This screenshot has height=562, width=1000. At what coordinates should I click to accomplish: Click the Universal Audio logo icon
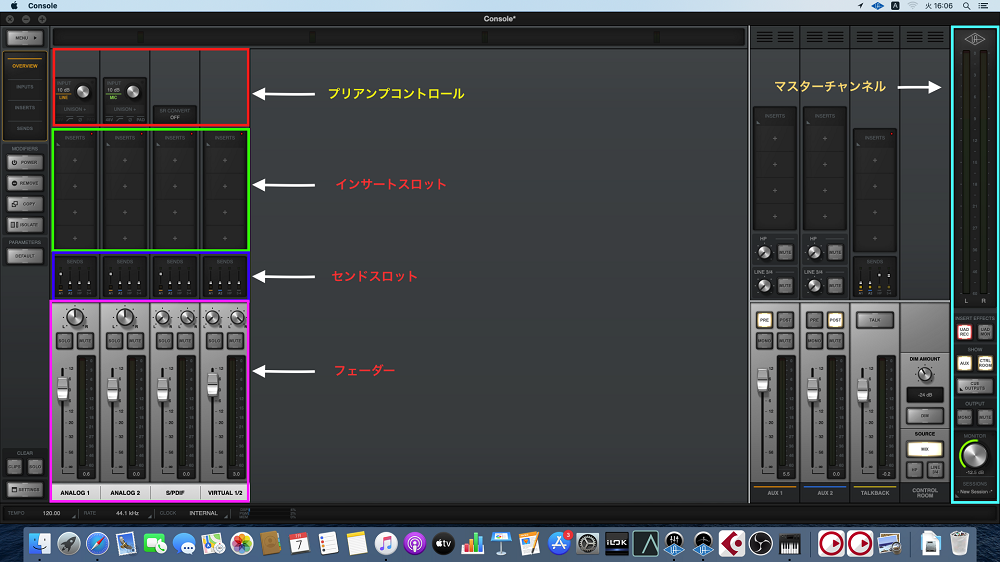pyautogui.click(x=974, y=40)
